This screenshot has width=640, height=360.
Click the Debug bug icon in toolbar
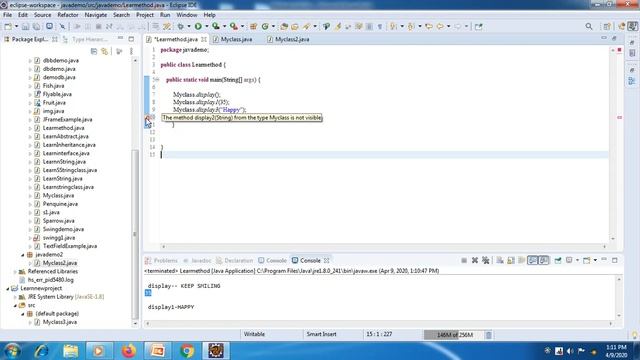180,26
